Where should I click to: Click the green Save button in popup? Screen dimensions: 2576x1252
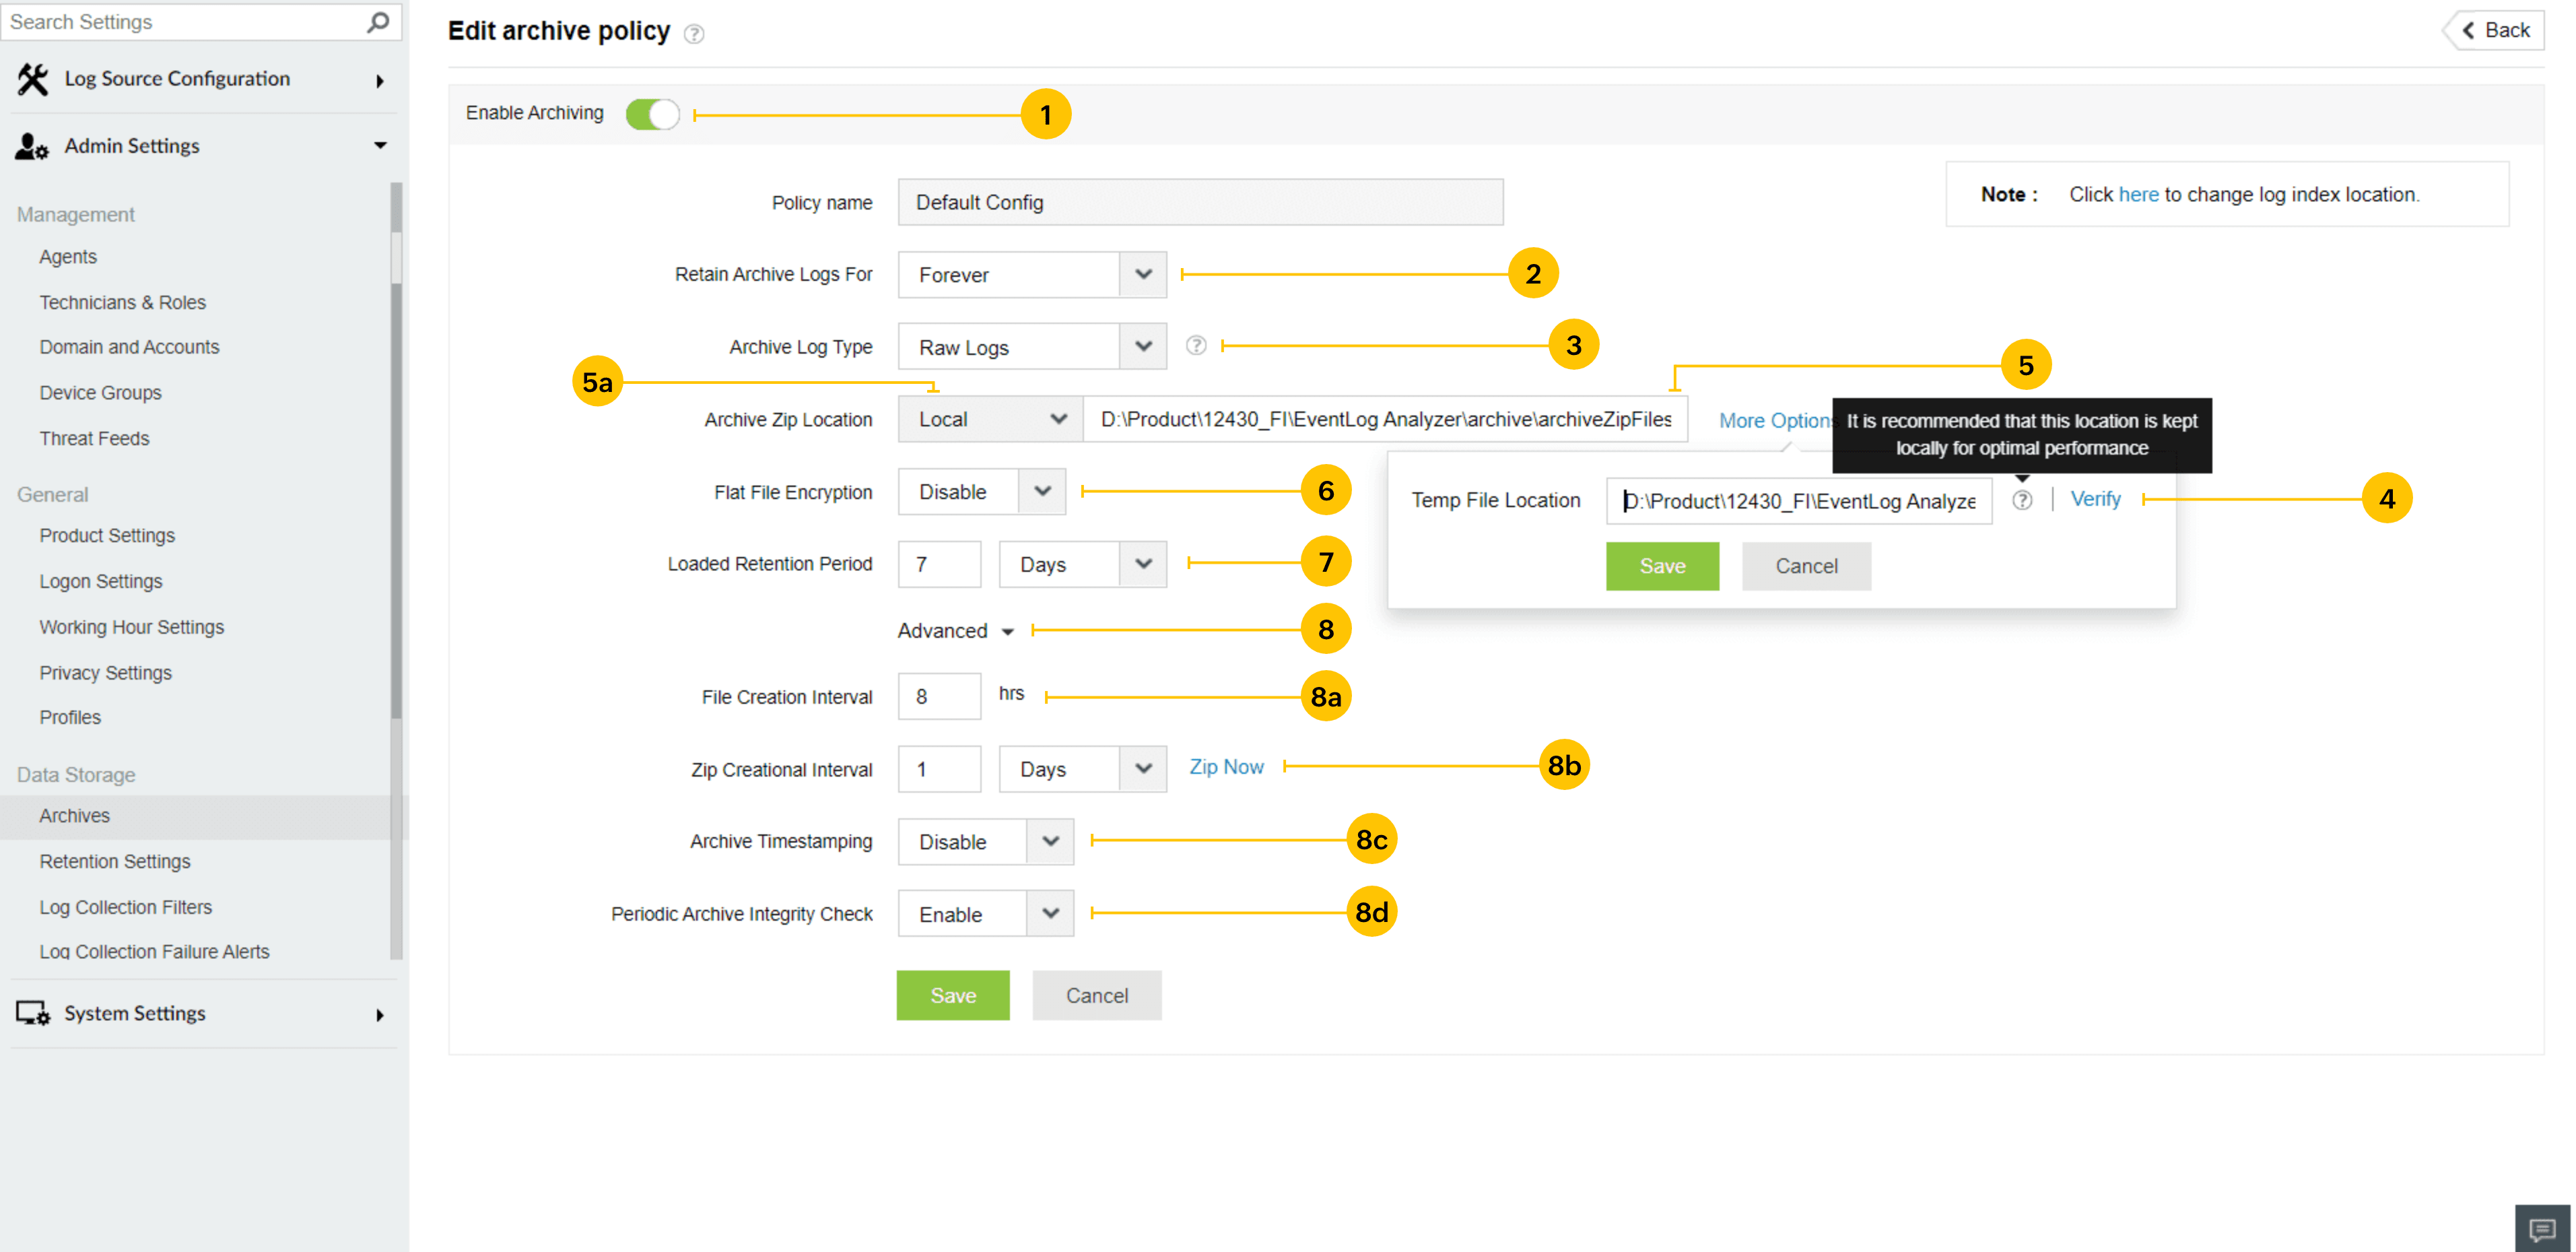1662,566
